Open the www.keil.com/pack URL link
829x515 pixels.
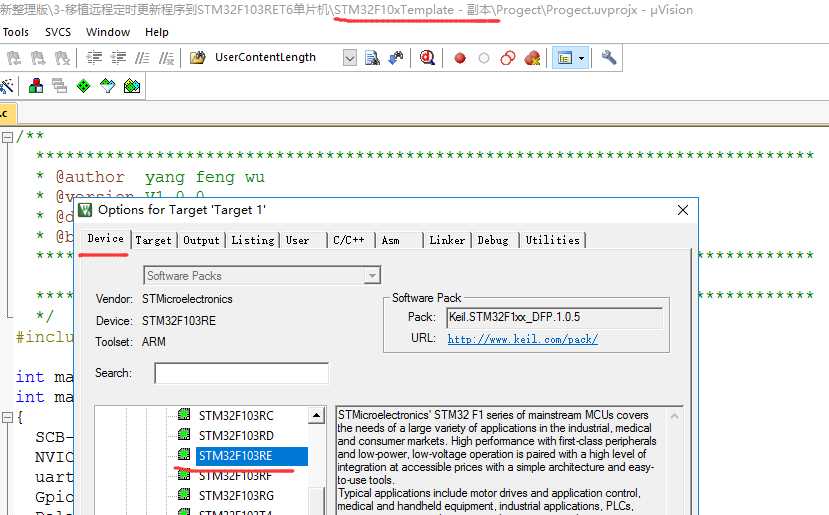tap(522, 339)
